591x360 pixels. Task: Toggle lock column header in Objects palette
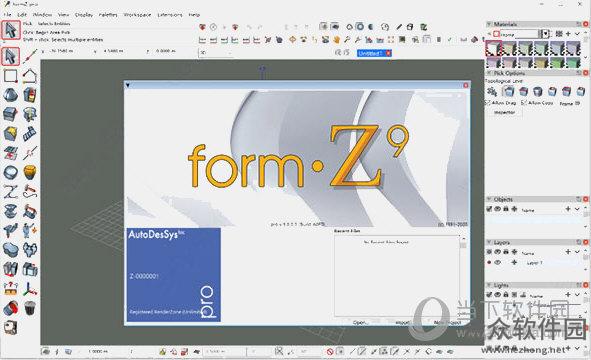click(x=506, y=209)
